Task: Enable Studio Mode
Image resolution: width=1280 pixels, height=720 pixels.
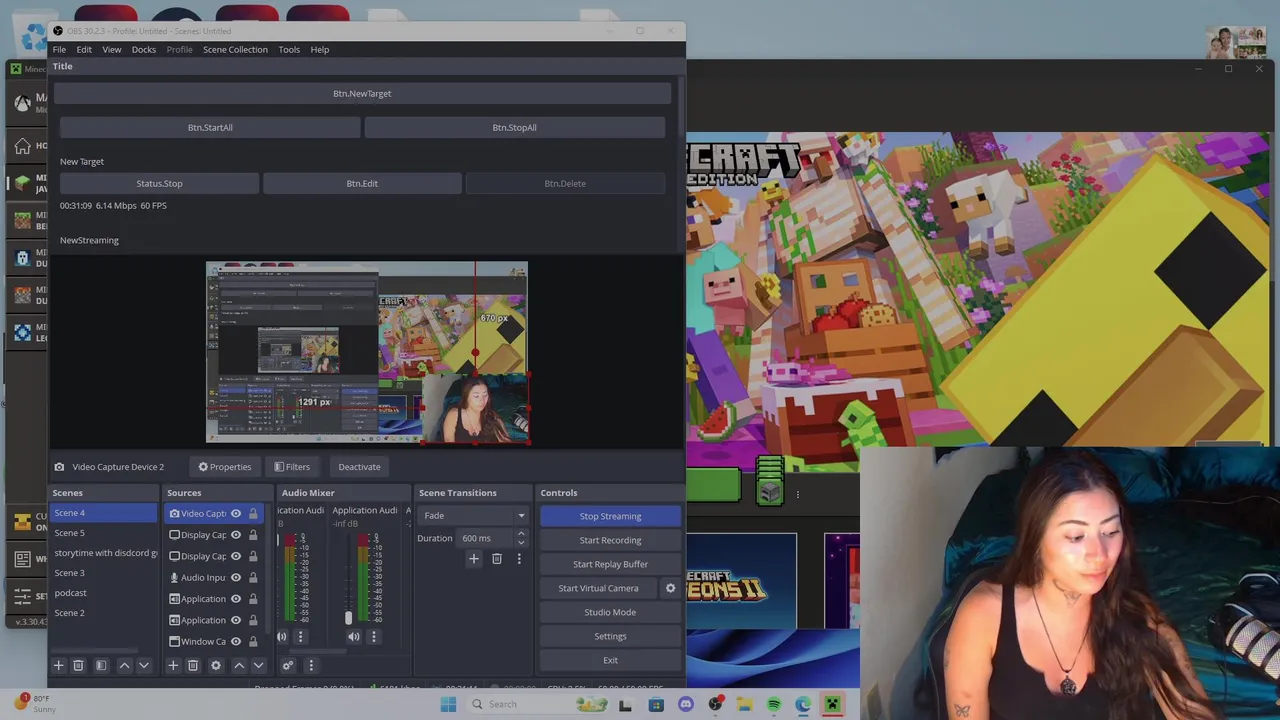Action: (x=610, y=612)
